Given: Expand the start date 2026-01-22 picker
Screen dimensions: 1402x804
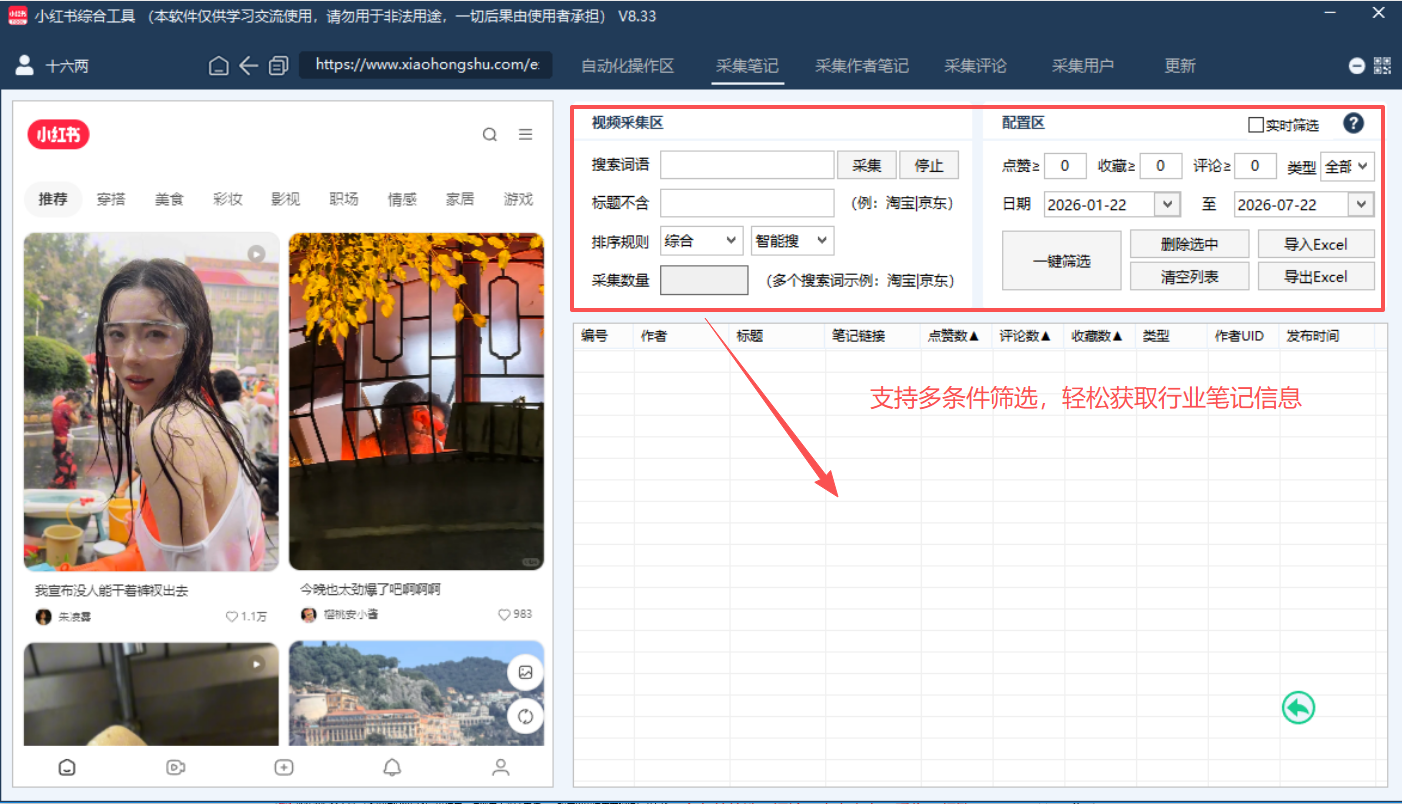Looking at the screenshot, I should (1167, 204).
